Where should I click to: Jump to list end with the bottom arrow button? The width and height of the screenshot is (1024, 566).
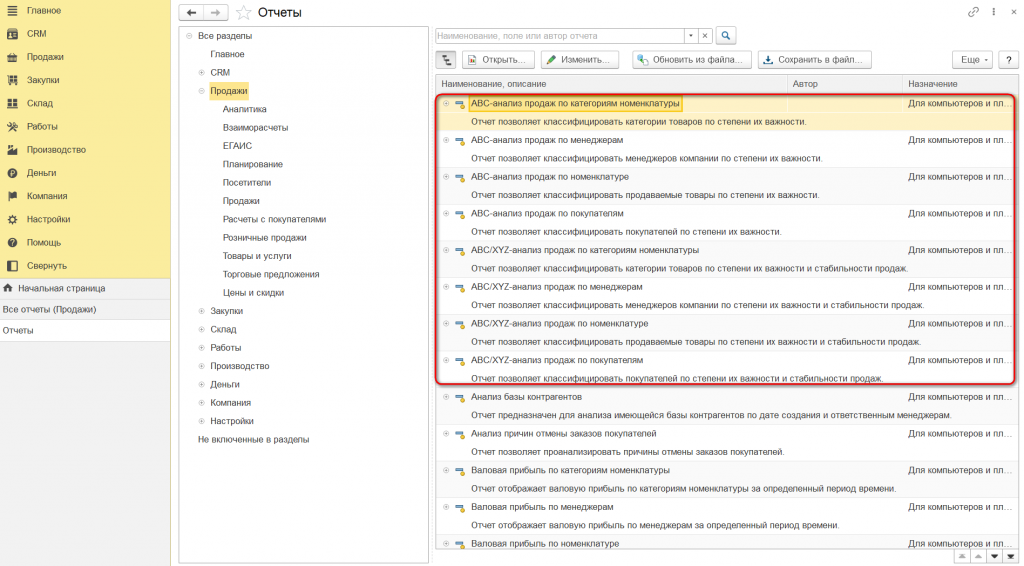(1010, 556)
